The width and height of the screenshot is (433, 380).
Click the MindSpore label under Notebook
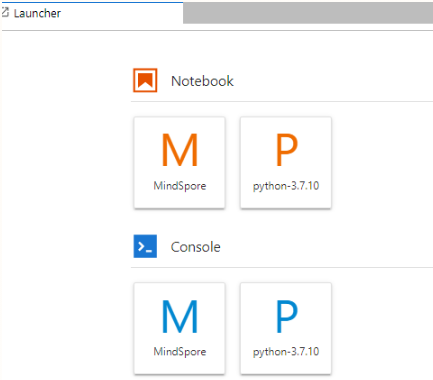coord(180,186)
